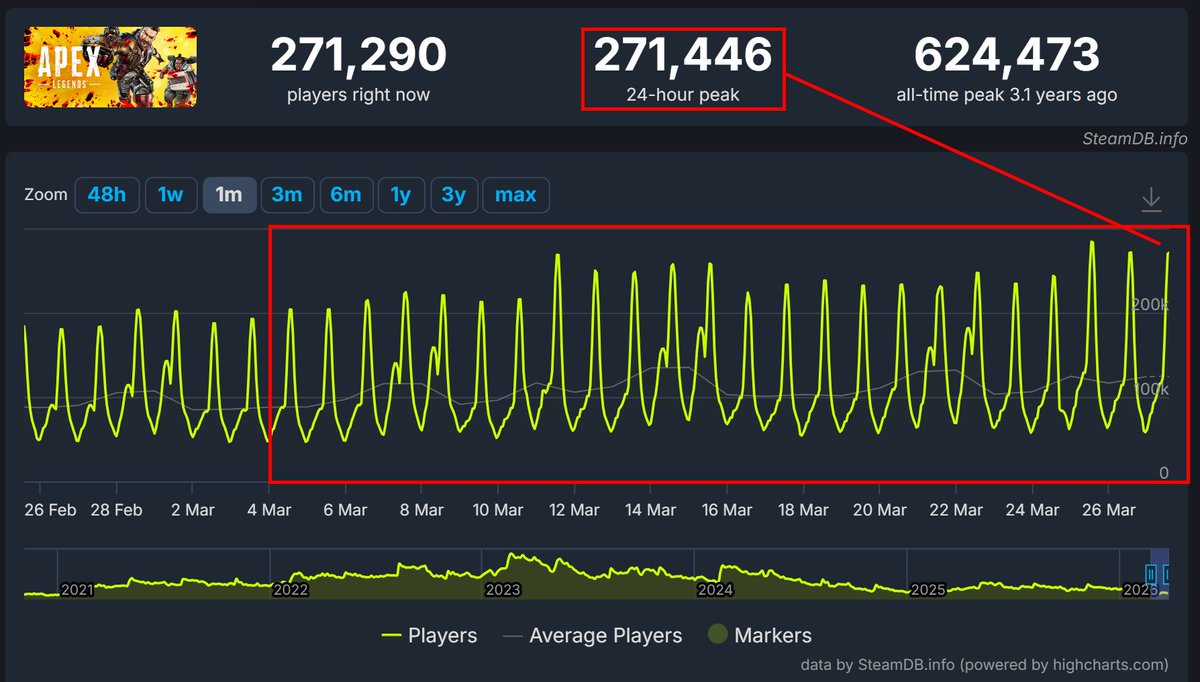Click the data by SteamDB.info credit text
Screen dimensions: 1200x682
click(x=984, y=665)
